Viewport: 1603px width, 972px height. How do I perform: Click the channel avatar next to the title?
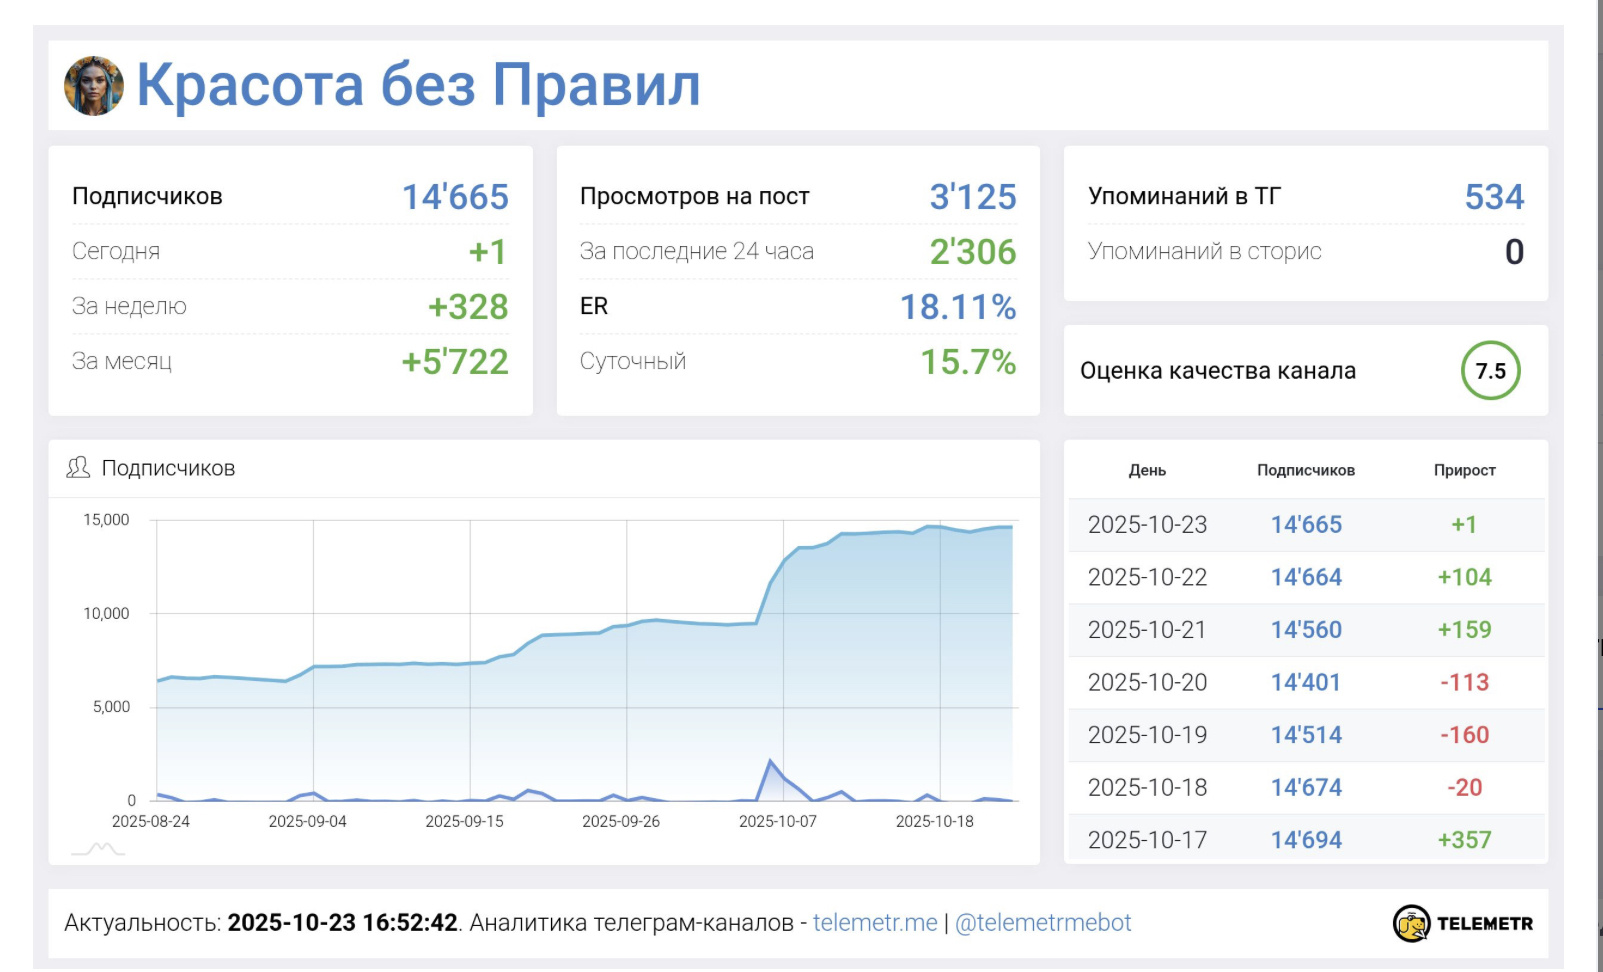[94, 86]
